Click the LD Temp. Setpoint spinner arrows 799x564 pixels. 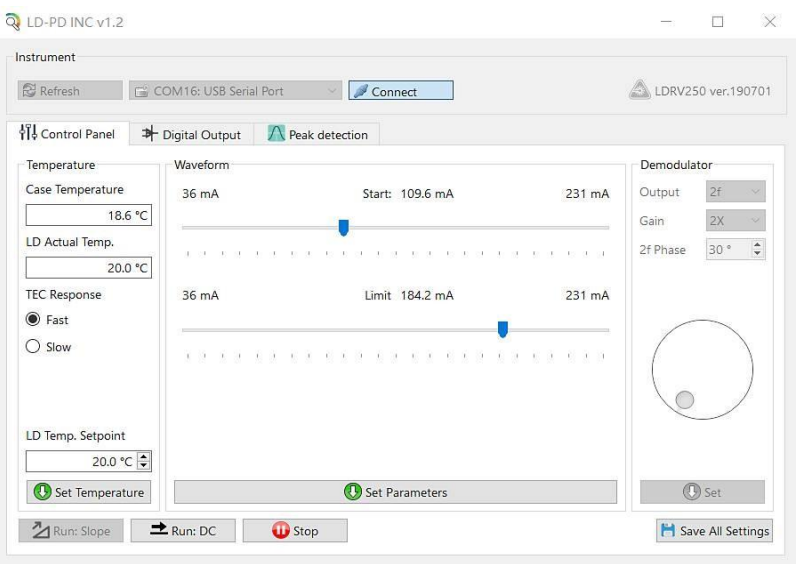click(x=144, y=462)
